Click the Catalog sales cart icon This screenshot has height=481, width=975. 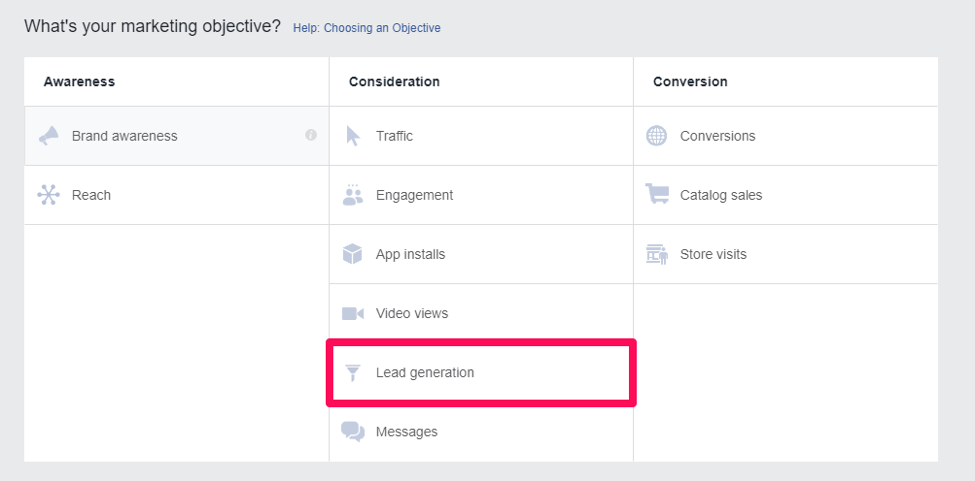pos(657,195)
